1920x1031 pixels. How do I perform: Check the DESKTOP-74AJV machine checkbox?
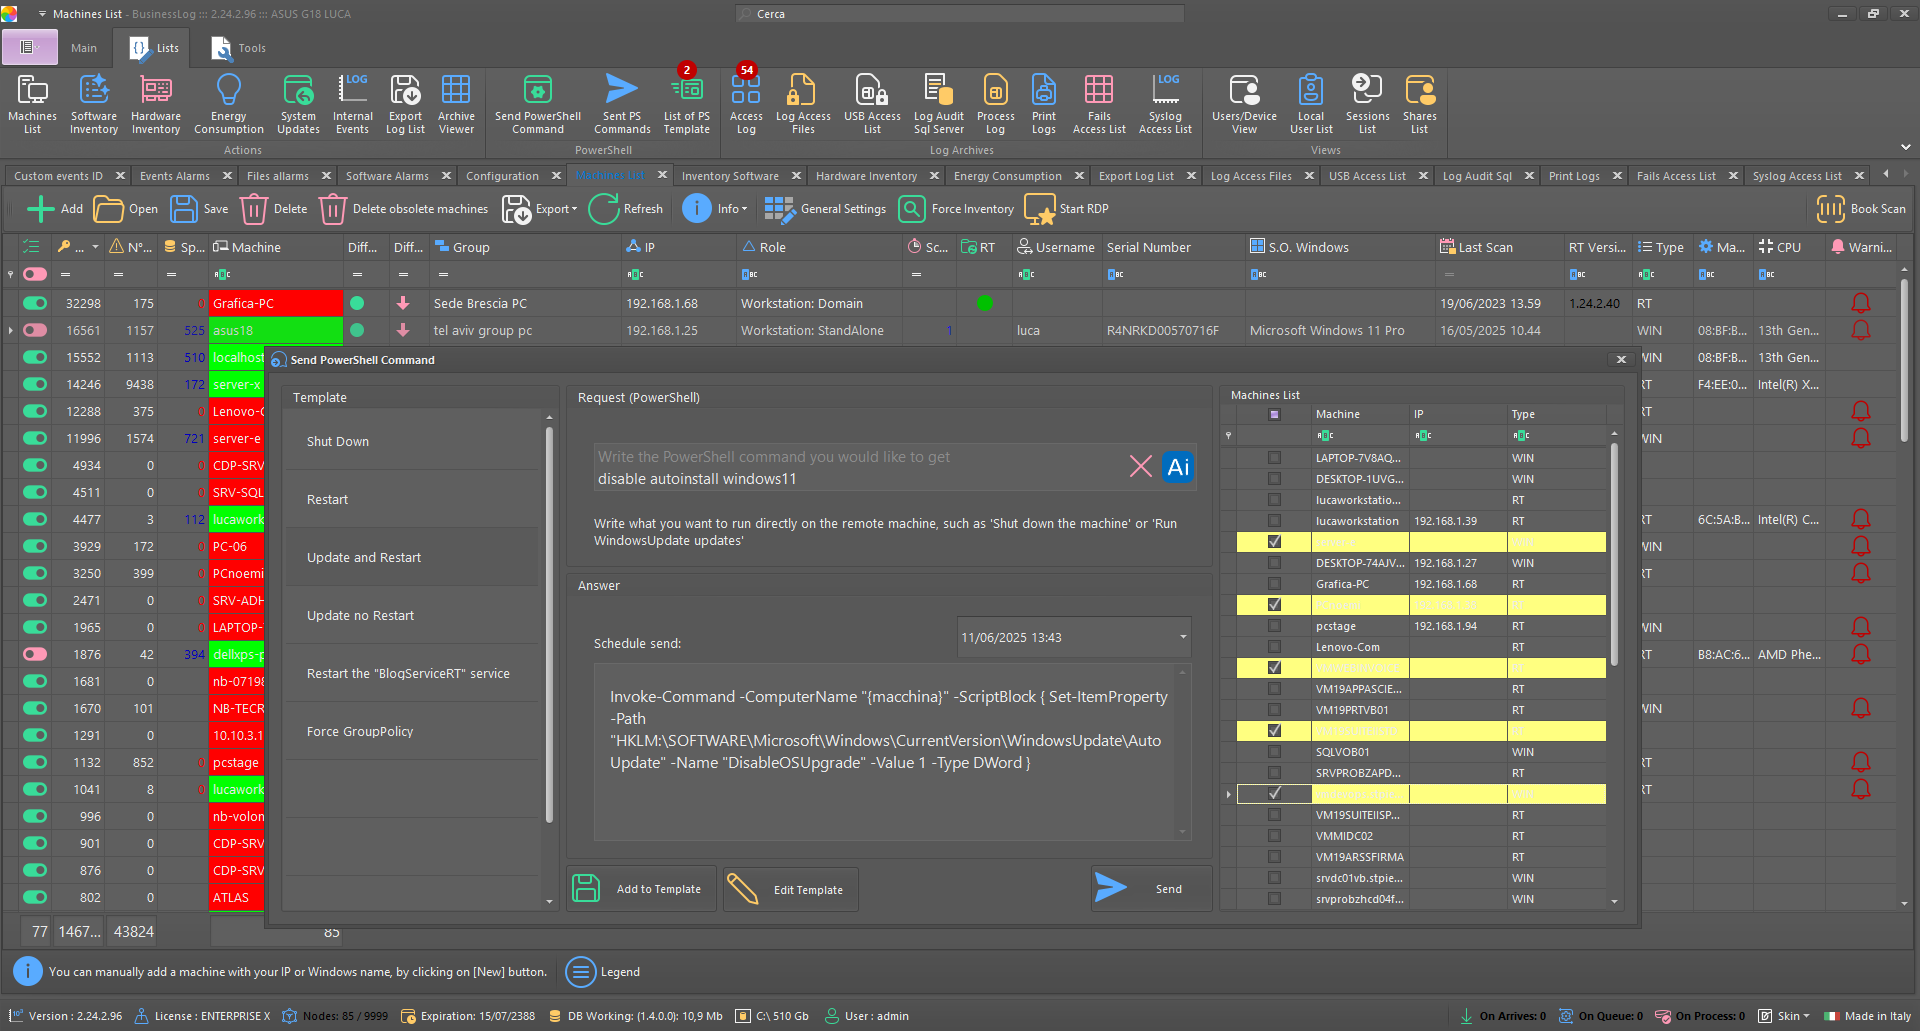tap(1274, 563)
